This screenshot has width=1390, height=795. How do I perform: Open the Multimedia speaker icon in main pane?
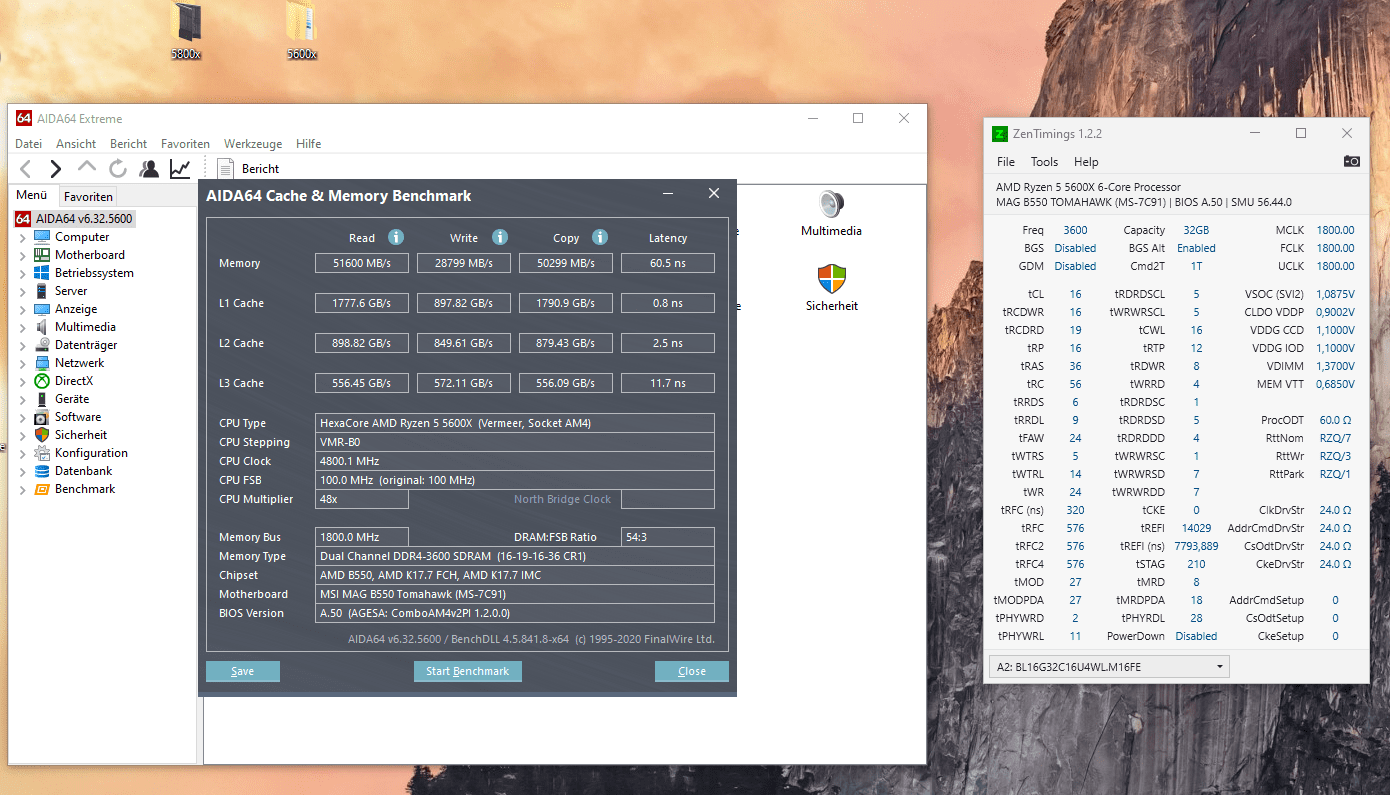coord(831,204)
